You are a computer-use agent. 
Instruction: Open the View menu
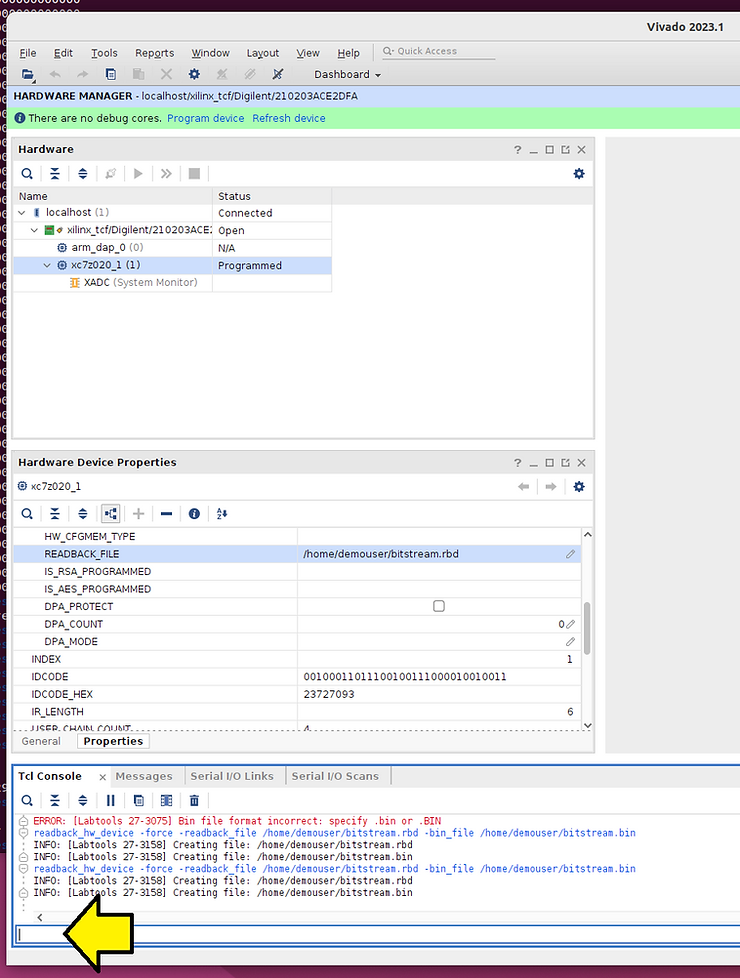[x=308, y=53]
